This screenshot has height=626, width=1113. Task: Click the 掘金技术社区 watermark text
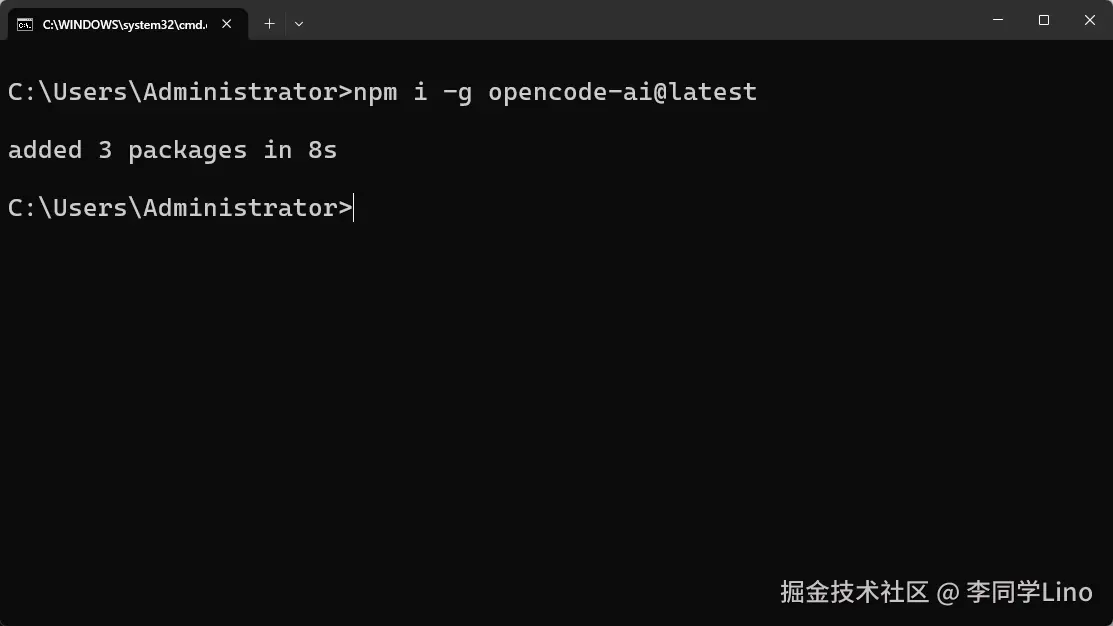855,592
